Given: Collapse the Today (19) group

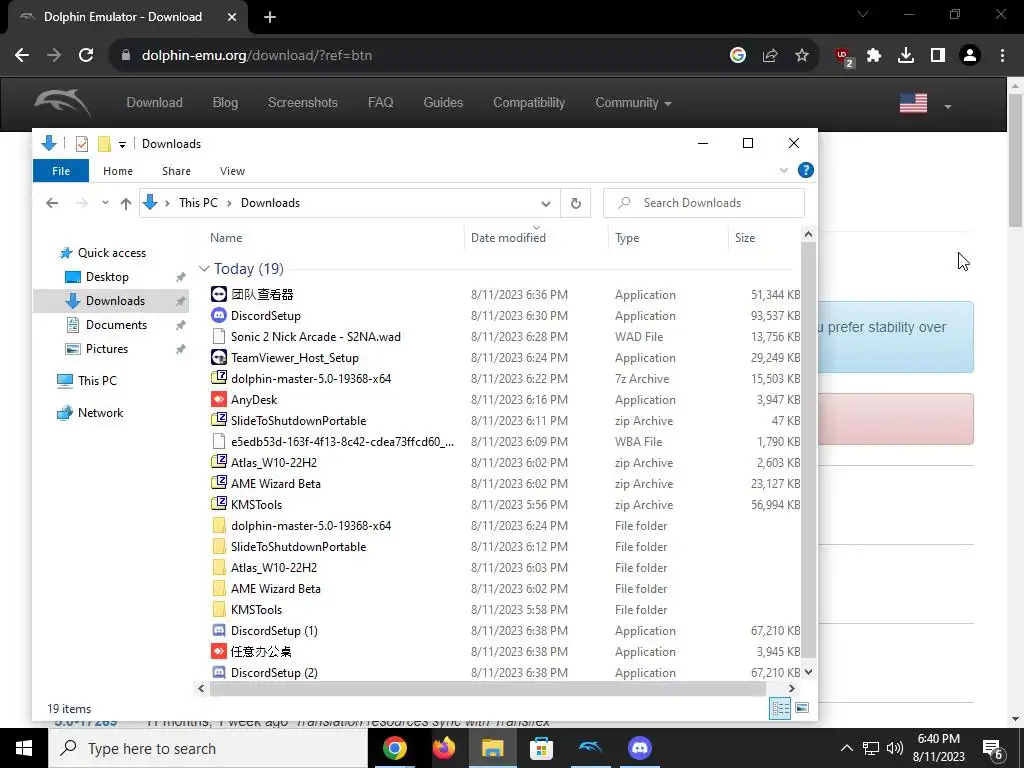Looking at the screenshot, I should (204, 269).
